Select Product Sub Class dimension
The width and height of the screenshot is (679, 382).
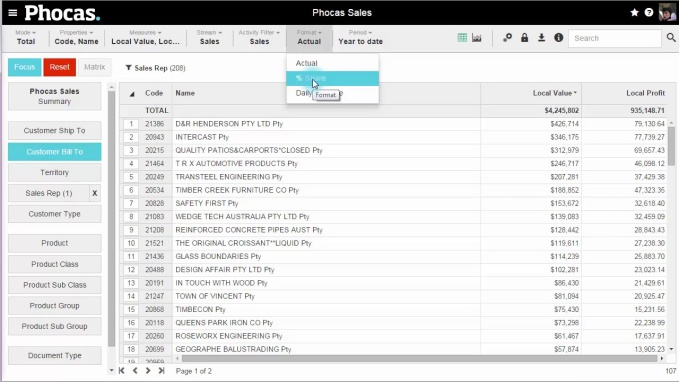[55, 285]
